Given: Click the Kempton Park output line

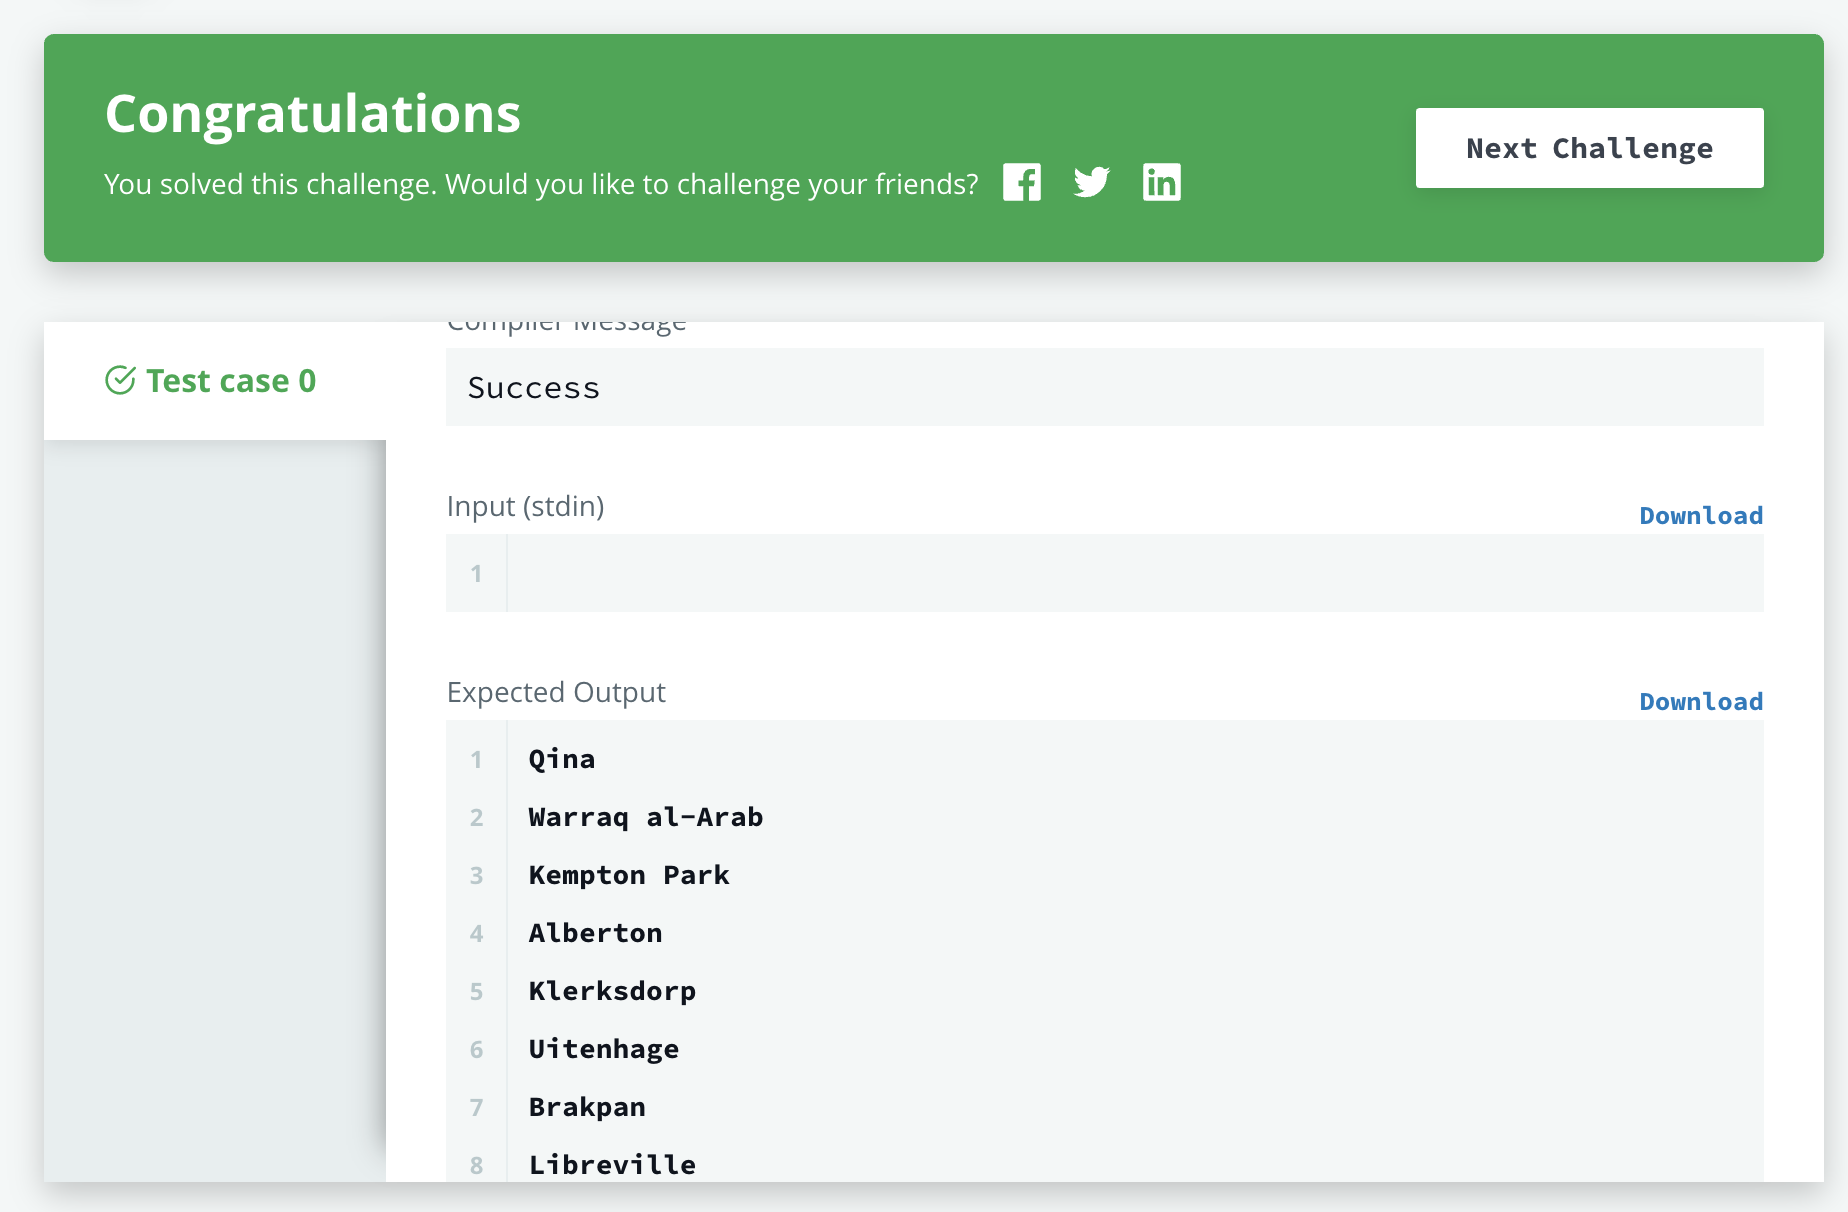Looking at the screenshot, I should pyautogui.click(x=629, y=876).
